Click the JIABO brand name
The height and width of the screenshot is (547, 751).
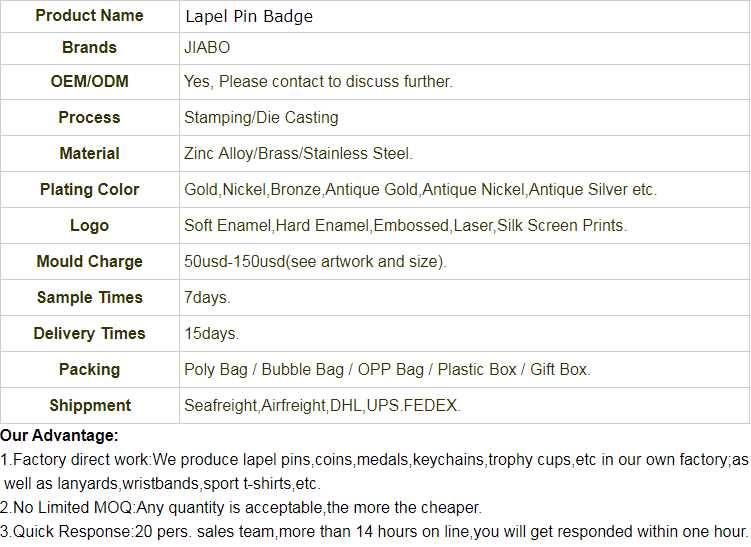tap(207, 48)
